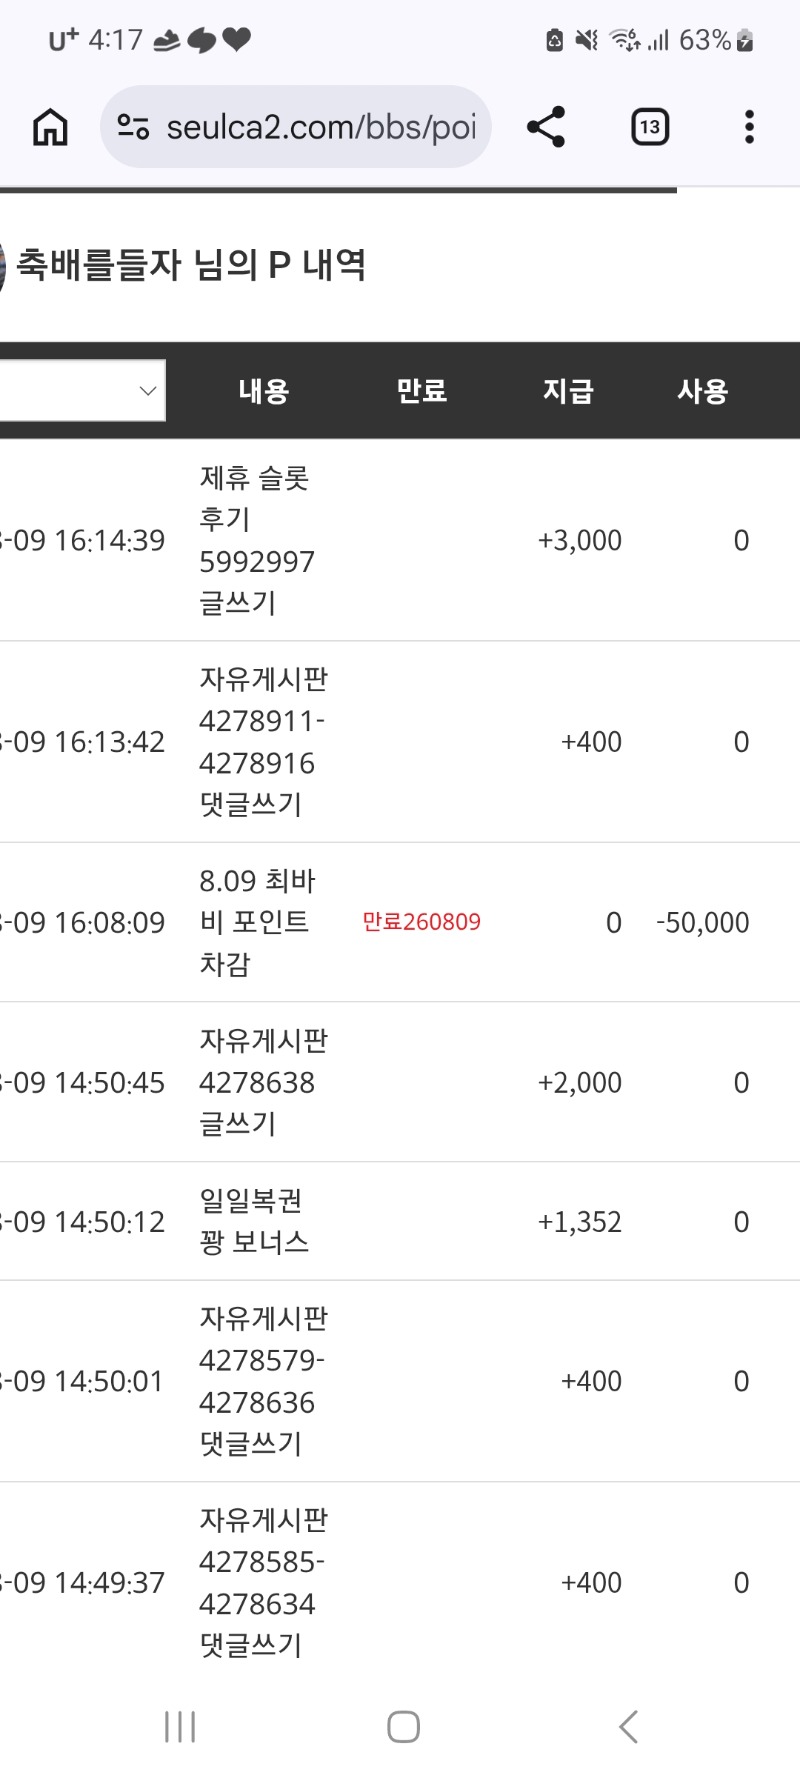Select the 사용 column header
Viewport: 800px width, 1778px height.
tap(703, 391)
